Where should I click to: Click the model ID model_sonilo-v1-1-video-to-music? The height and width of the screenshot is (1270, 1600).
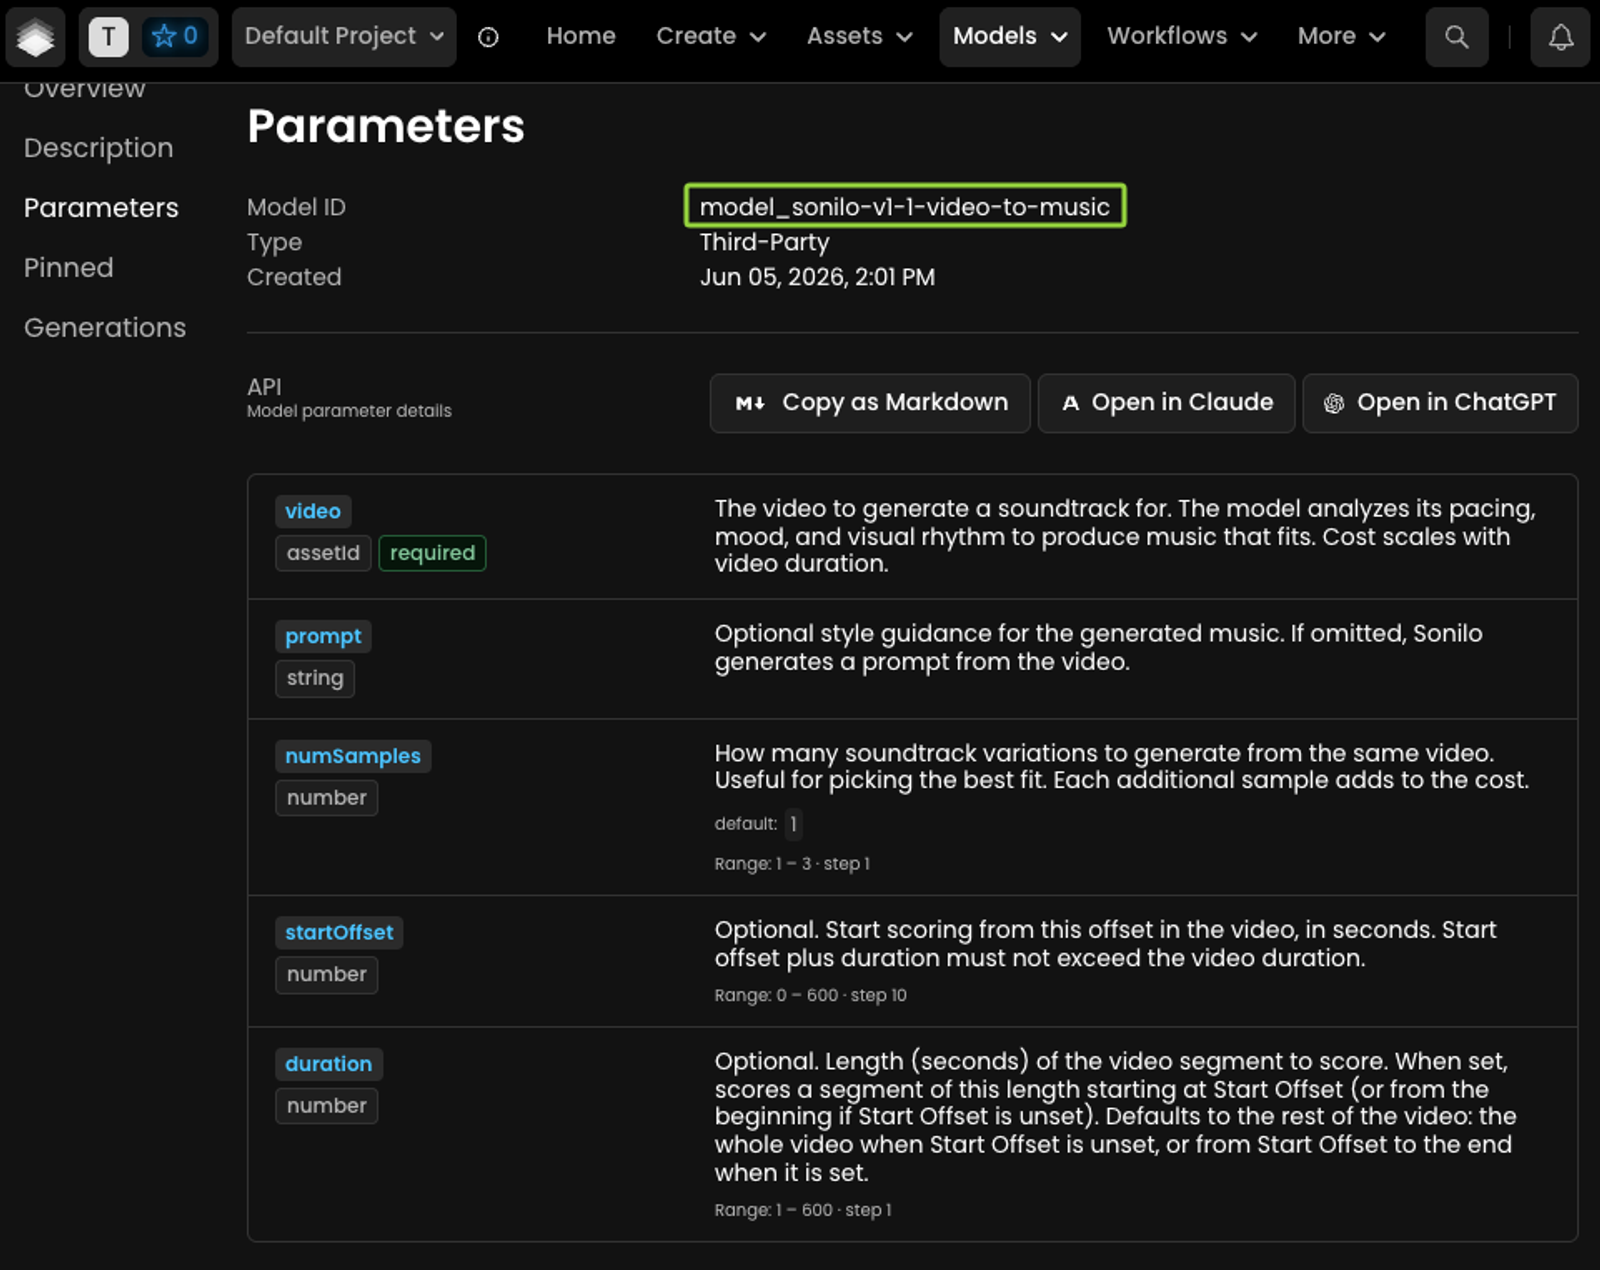click(905, 206)
